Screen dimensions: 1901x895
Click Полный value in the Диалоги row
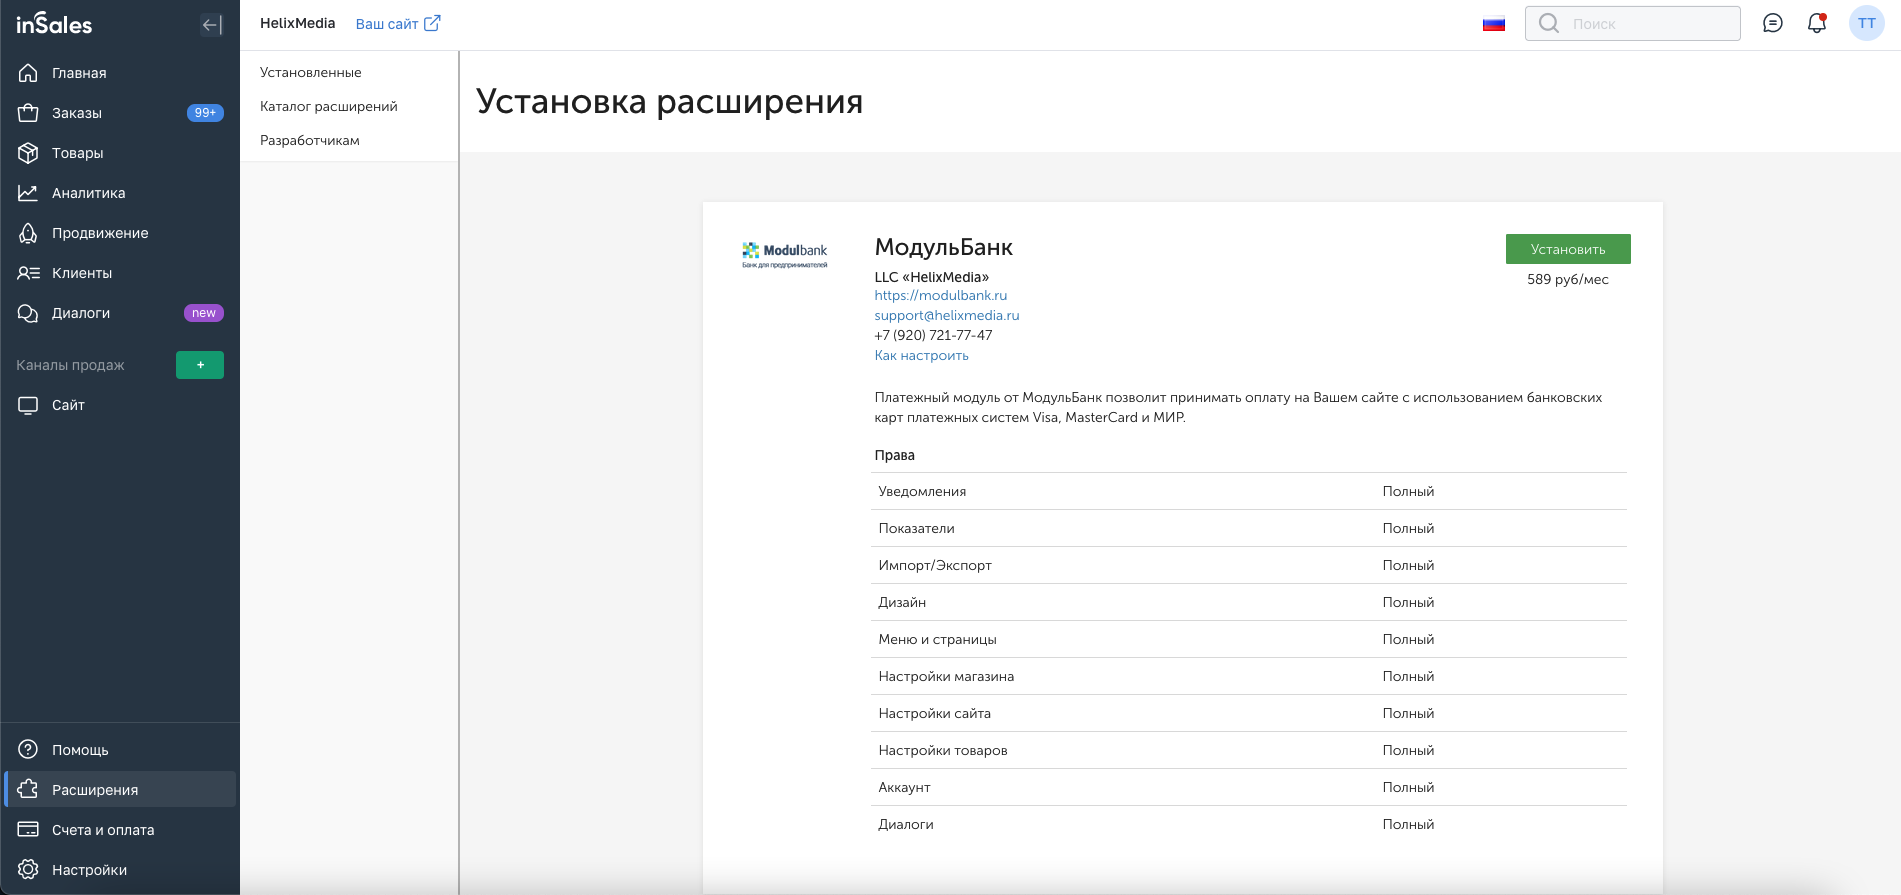(1408, 824)
